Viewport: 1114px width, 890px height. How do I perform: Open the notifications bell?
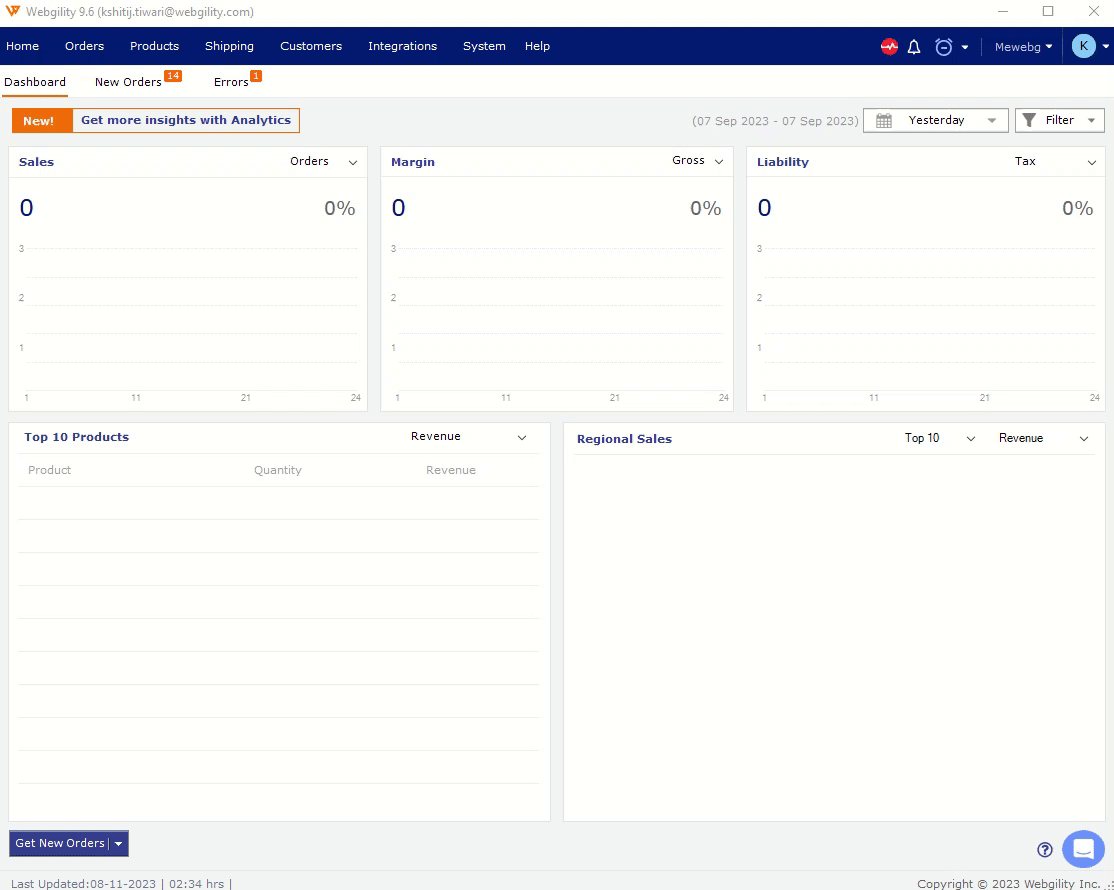tap(914, 47)
